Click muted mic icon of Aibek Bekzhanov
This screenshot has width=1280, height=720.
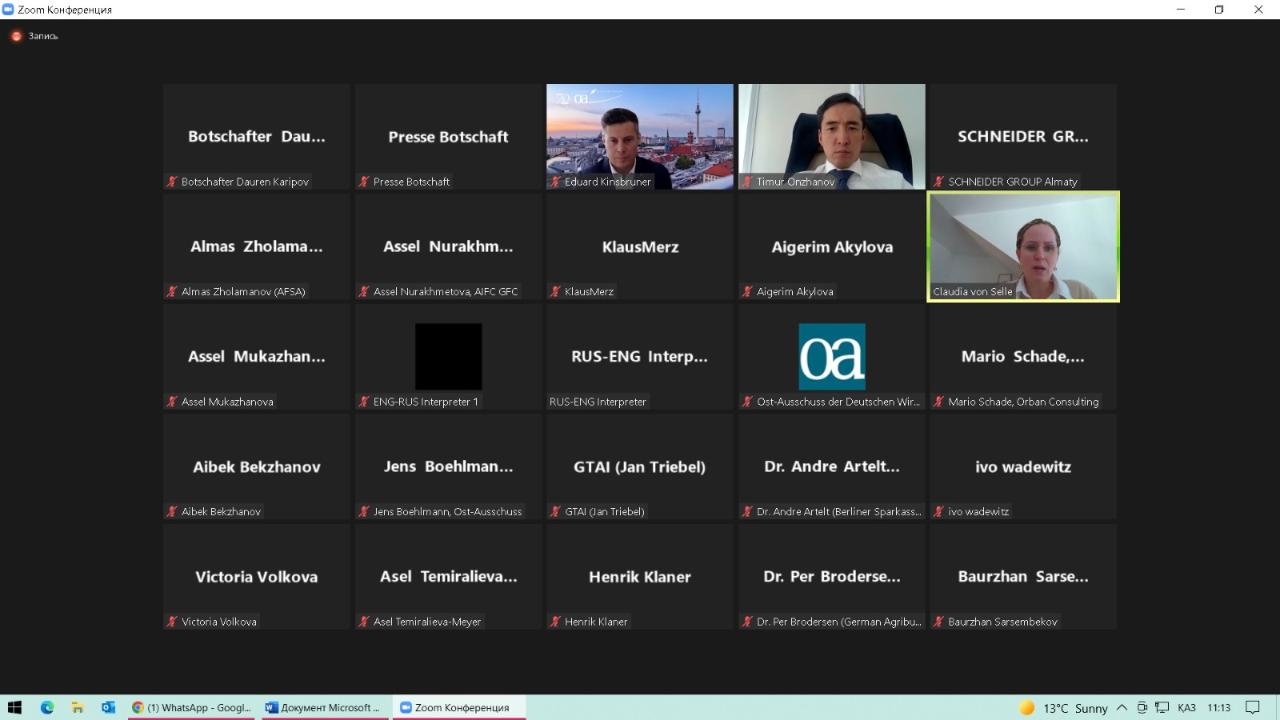[173, 512]
